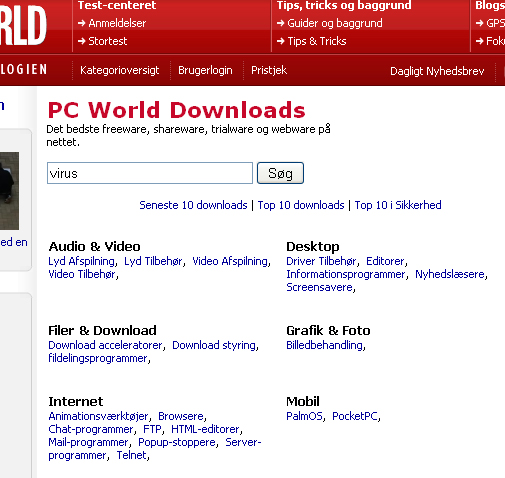Viewport: 505px width, 478px height.
Task: Open the Anmeldelser link under Test-centeret
Action: pyautogui.click(x=117, y=23)
